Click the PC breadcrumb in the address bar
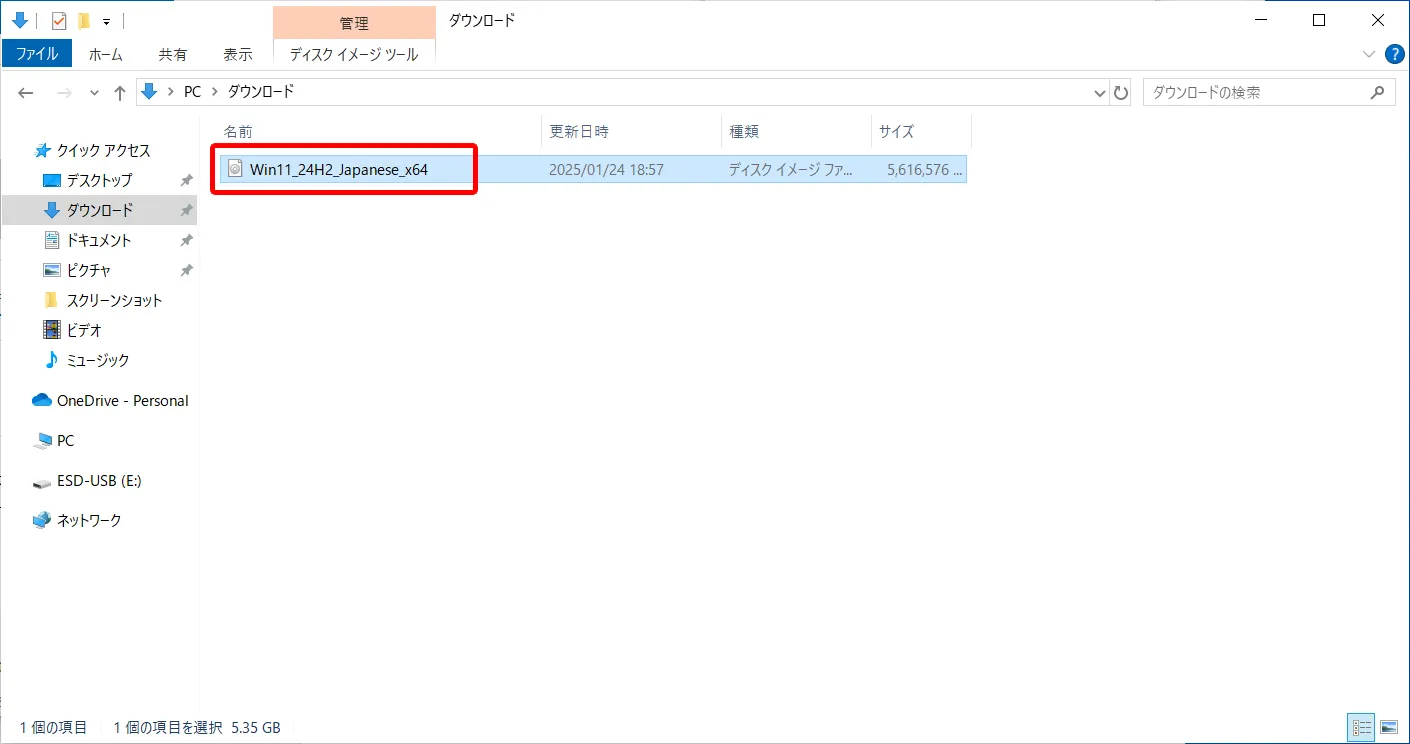Image resolution: width=1410 pixels, height=744 pixels. (192, 92)
